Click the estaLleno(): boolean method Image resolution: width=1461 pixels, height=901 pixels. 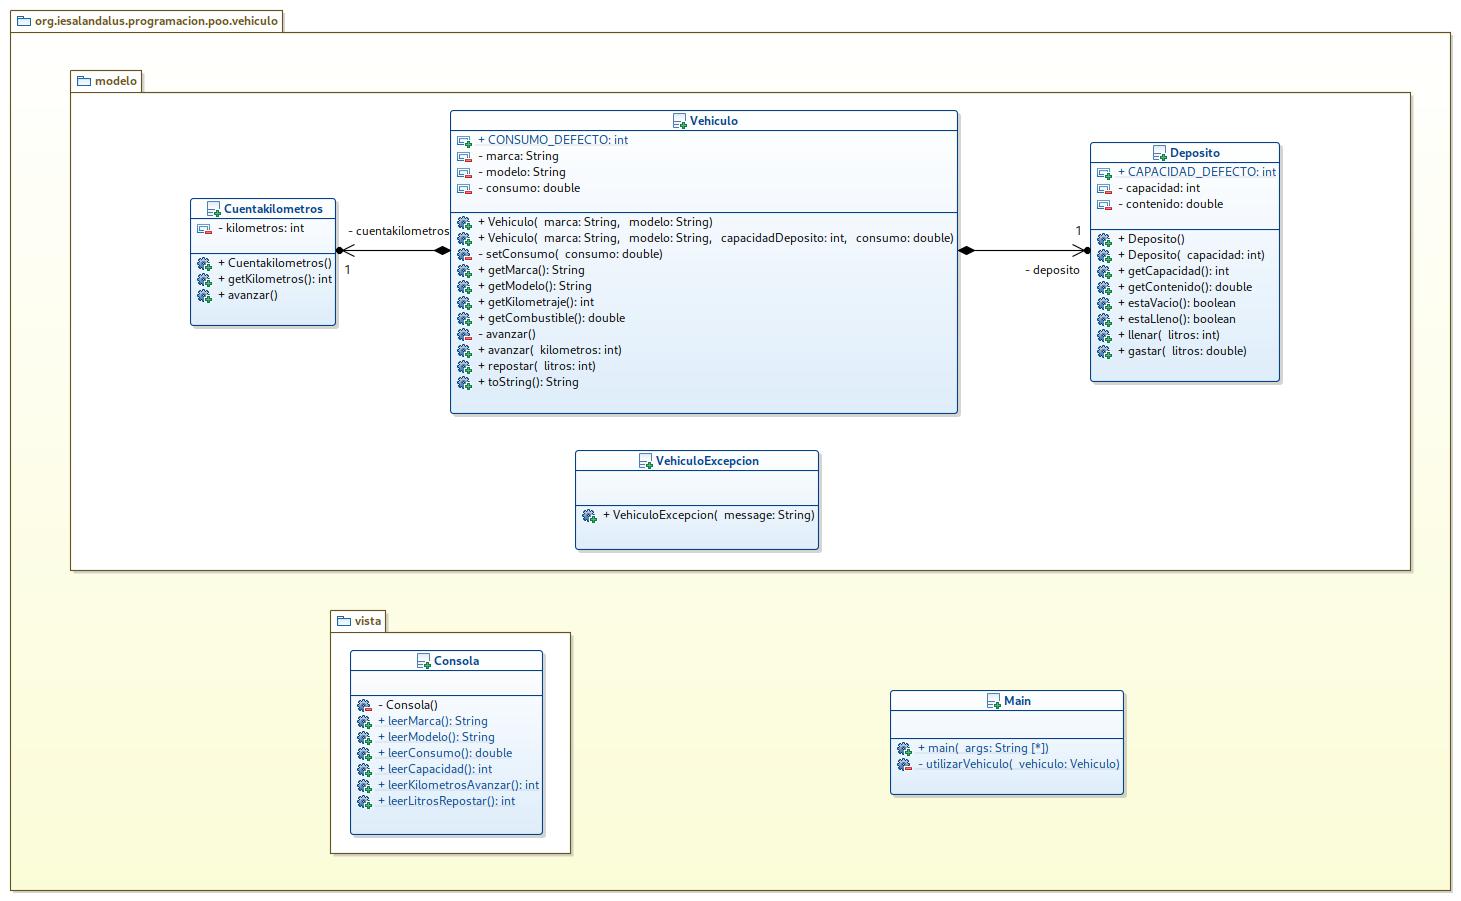point(1177,319)
